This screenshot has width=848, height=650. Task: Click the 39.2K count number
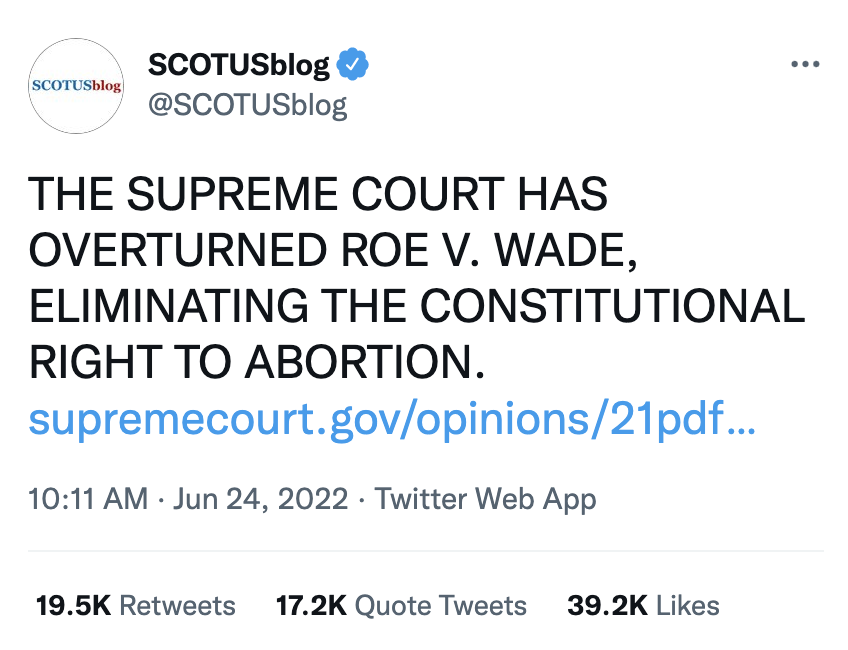point(608,605)
